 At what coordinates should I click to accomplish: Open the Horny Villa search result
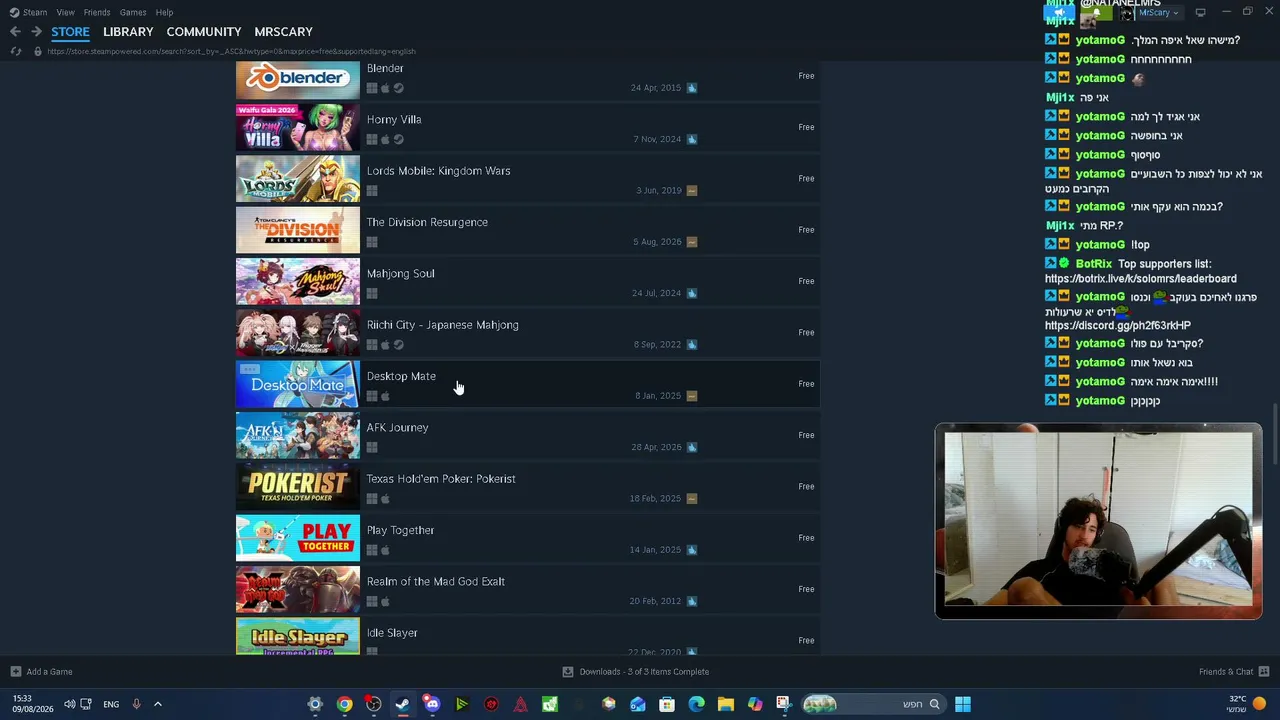[x=528, y=128]
